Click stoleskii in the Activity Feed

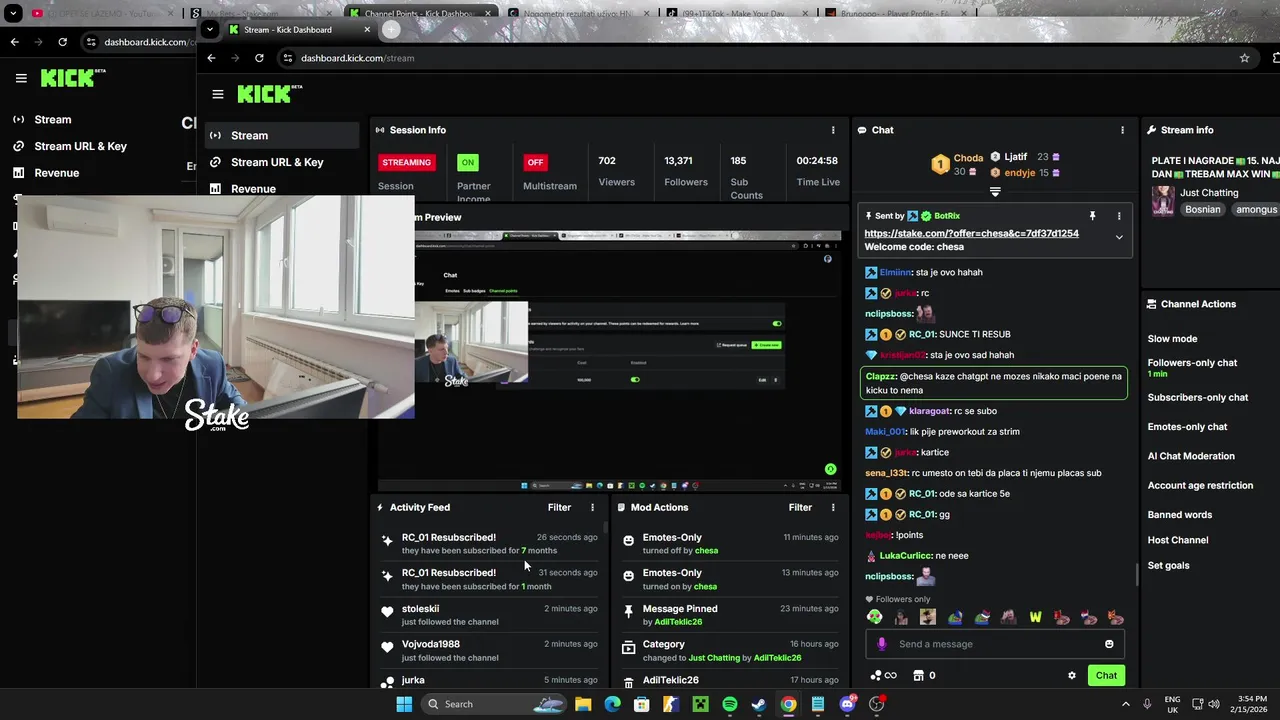(420, 608)
